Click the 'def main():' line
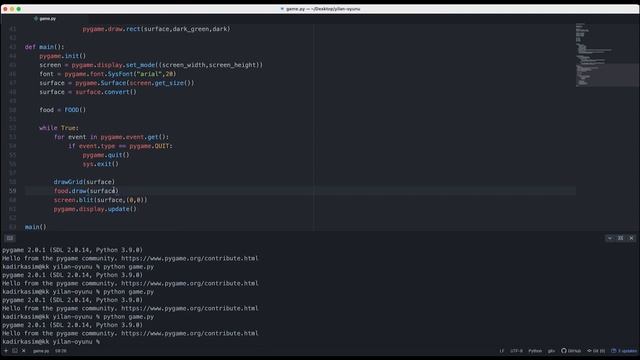Screen dimensions: 640x360 [44, 47]
